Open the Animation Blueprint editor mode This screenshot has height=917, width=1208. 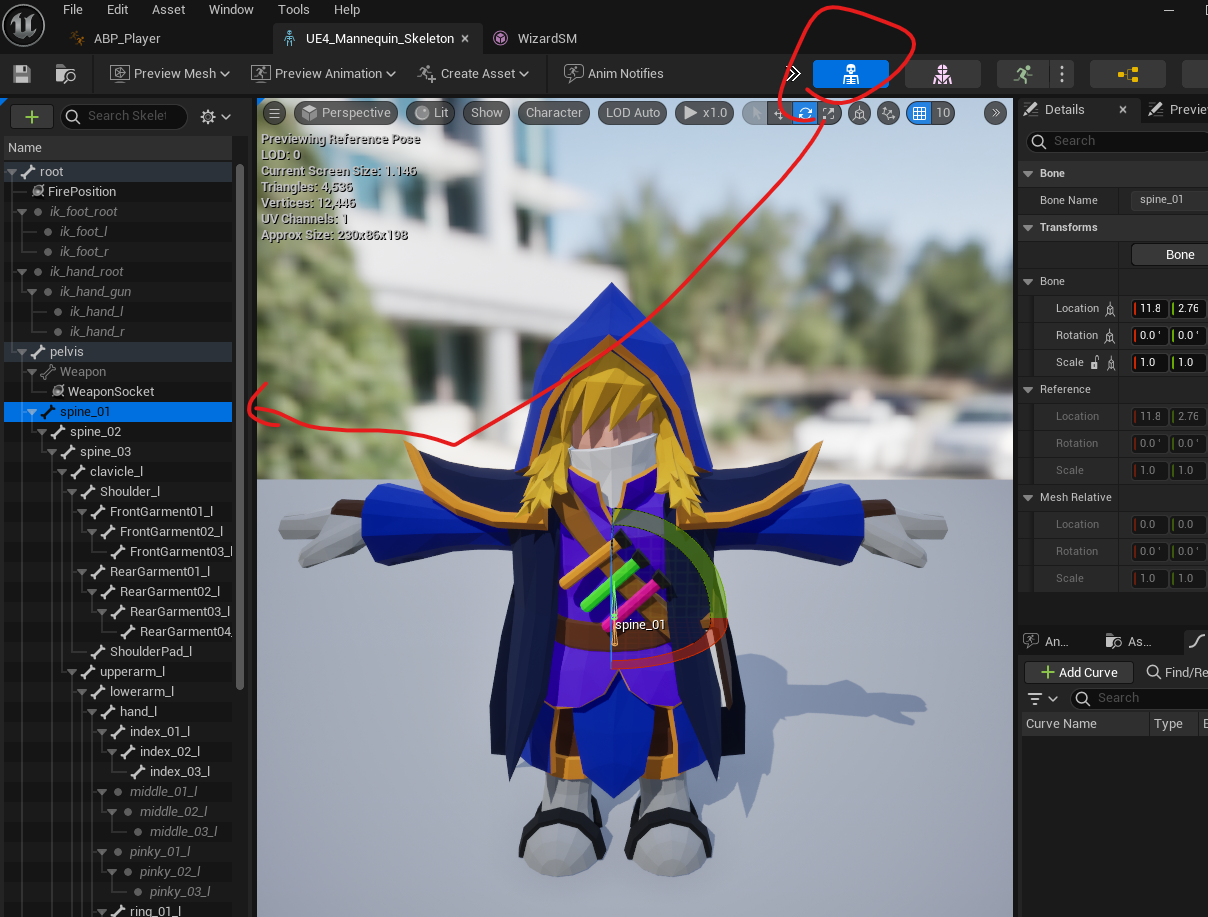point(1127,74)
